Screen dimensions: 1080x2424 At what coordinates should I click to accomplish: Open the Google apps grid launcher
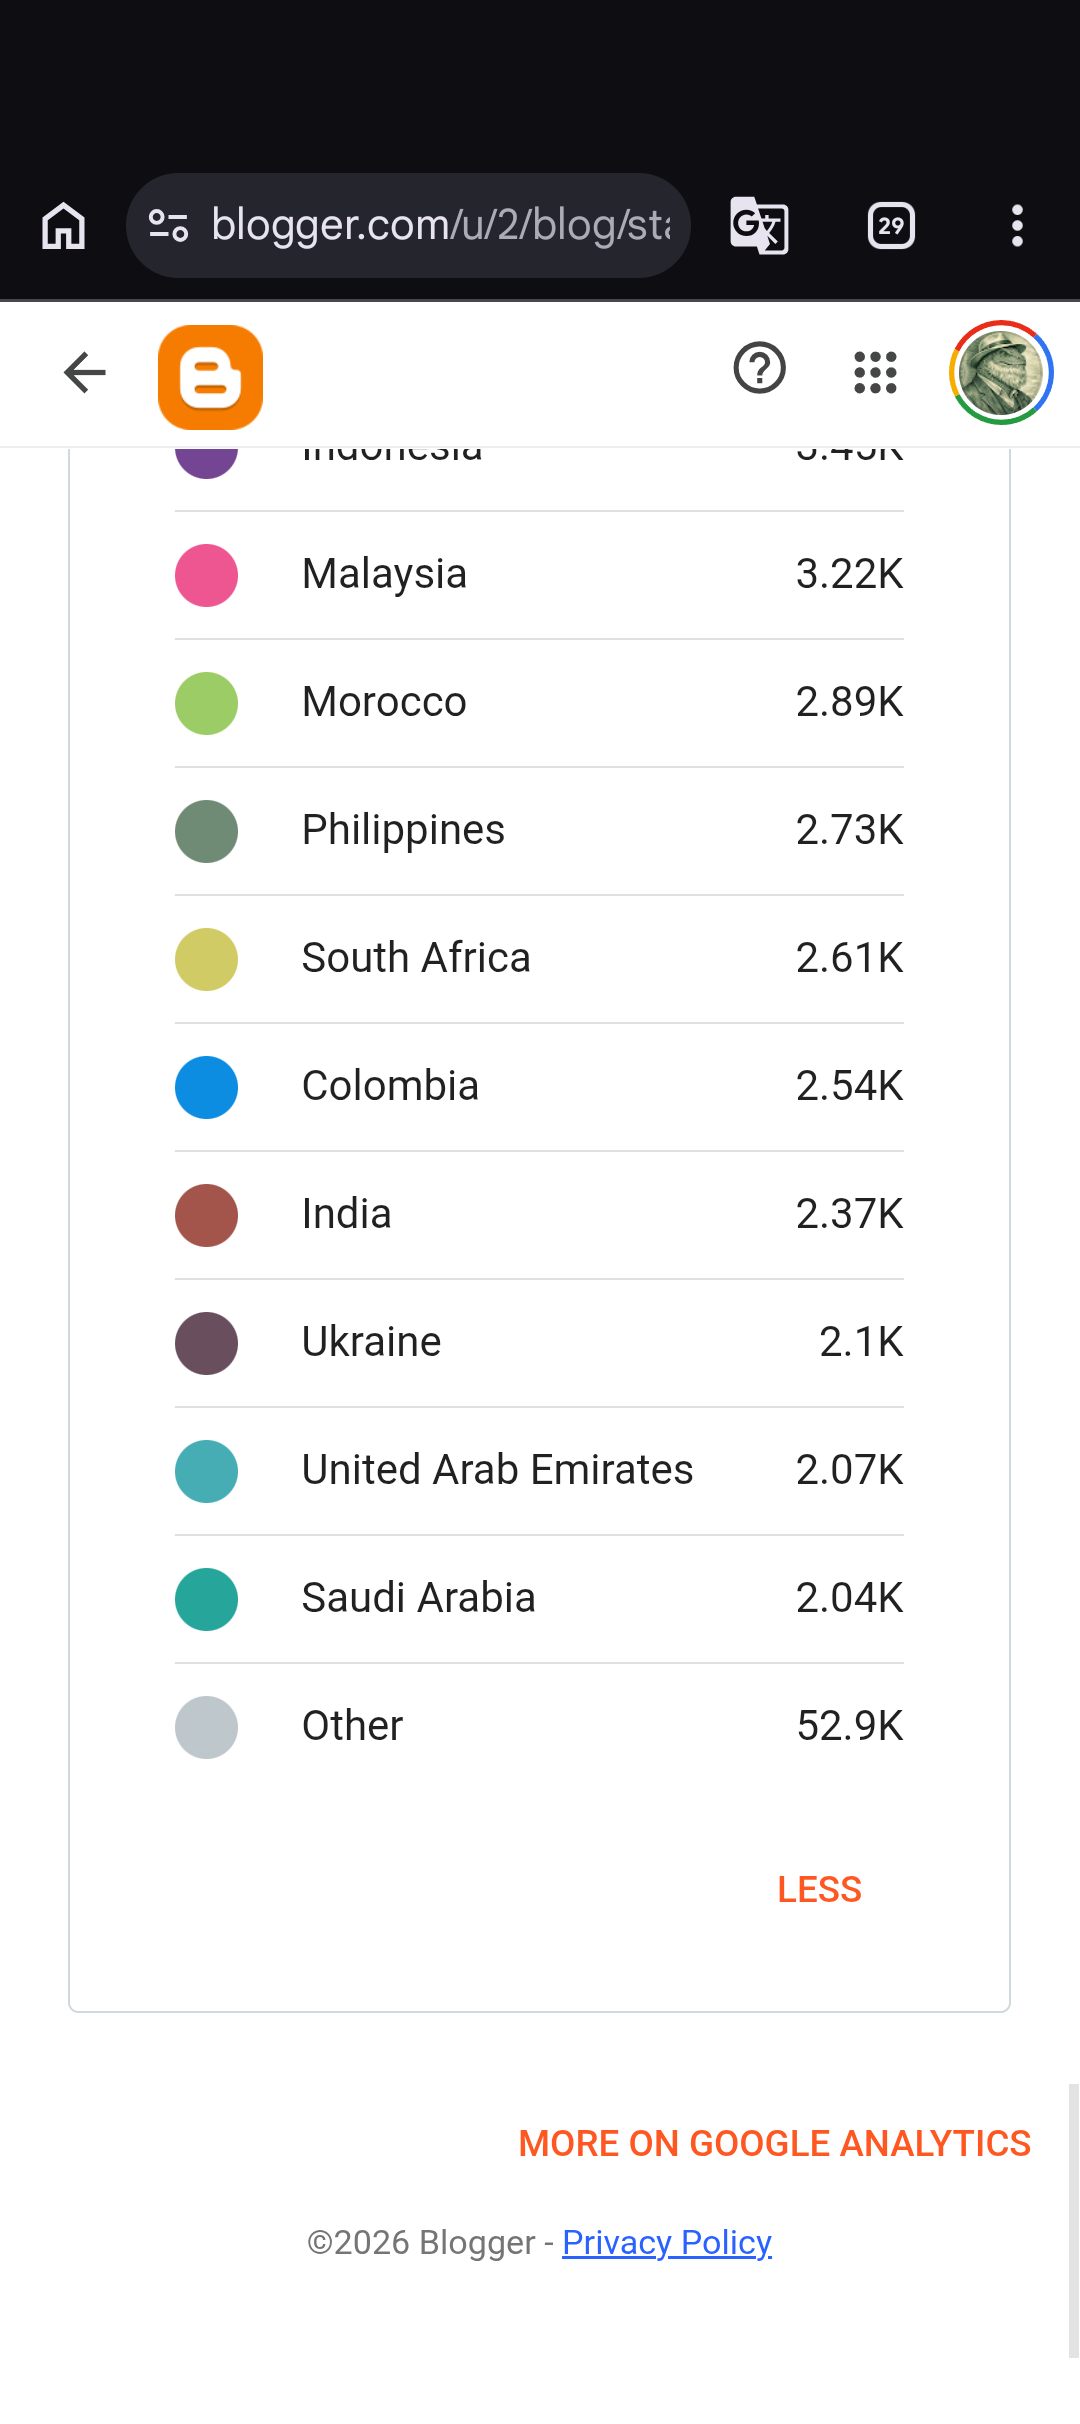coord(875,372)
